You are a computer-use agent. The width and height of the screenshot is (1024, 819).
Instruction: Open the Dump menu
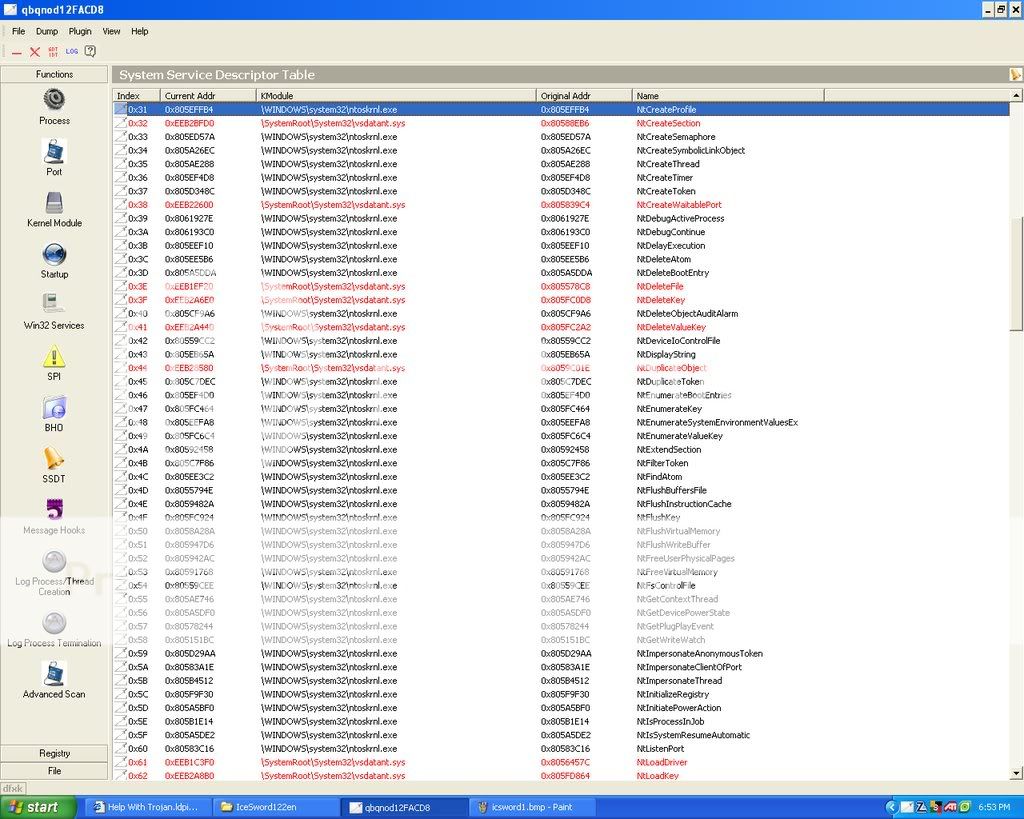pyautogui.click(x=47, y=31)
